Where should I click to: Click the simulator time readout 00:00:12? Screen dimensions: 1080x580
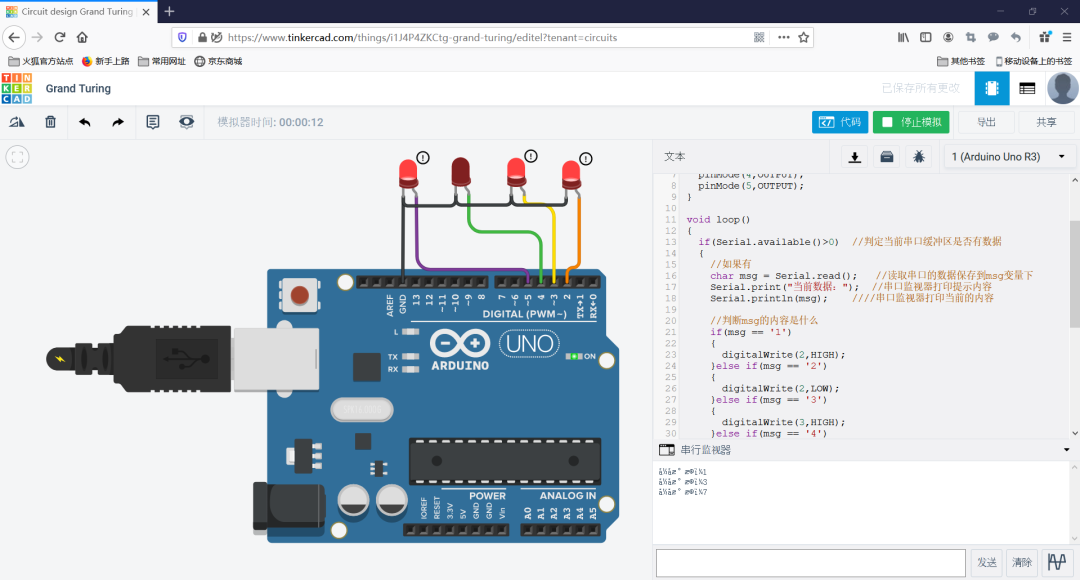301,122
